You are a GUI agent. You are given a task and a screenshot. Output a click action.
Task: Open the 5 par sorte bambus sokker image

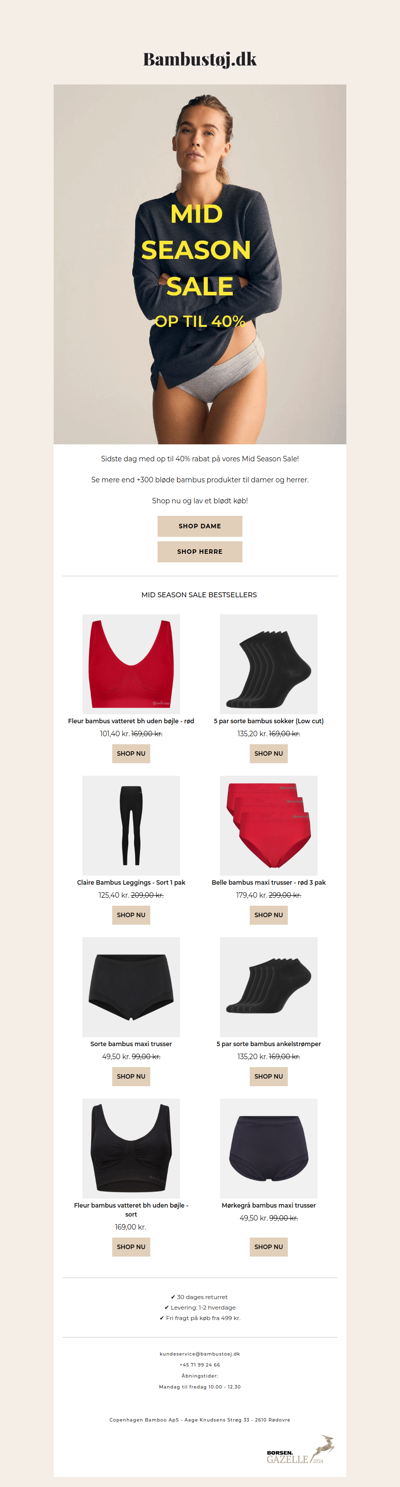tap(269, 663)
